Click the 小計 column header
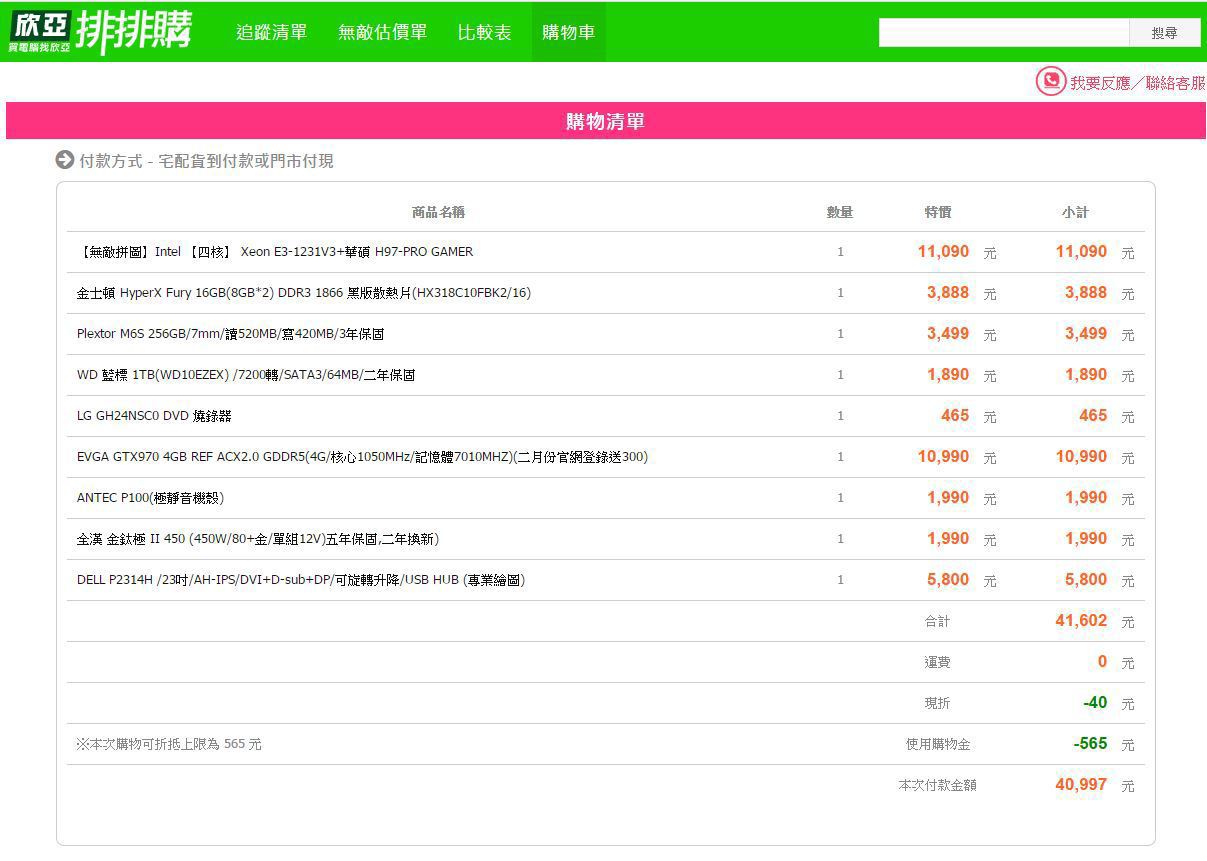Screen dimensions: 1207x861 [1075, 212]
